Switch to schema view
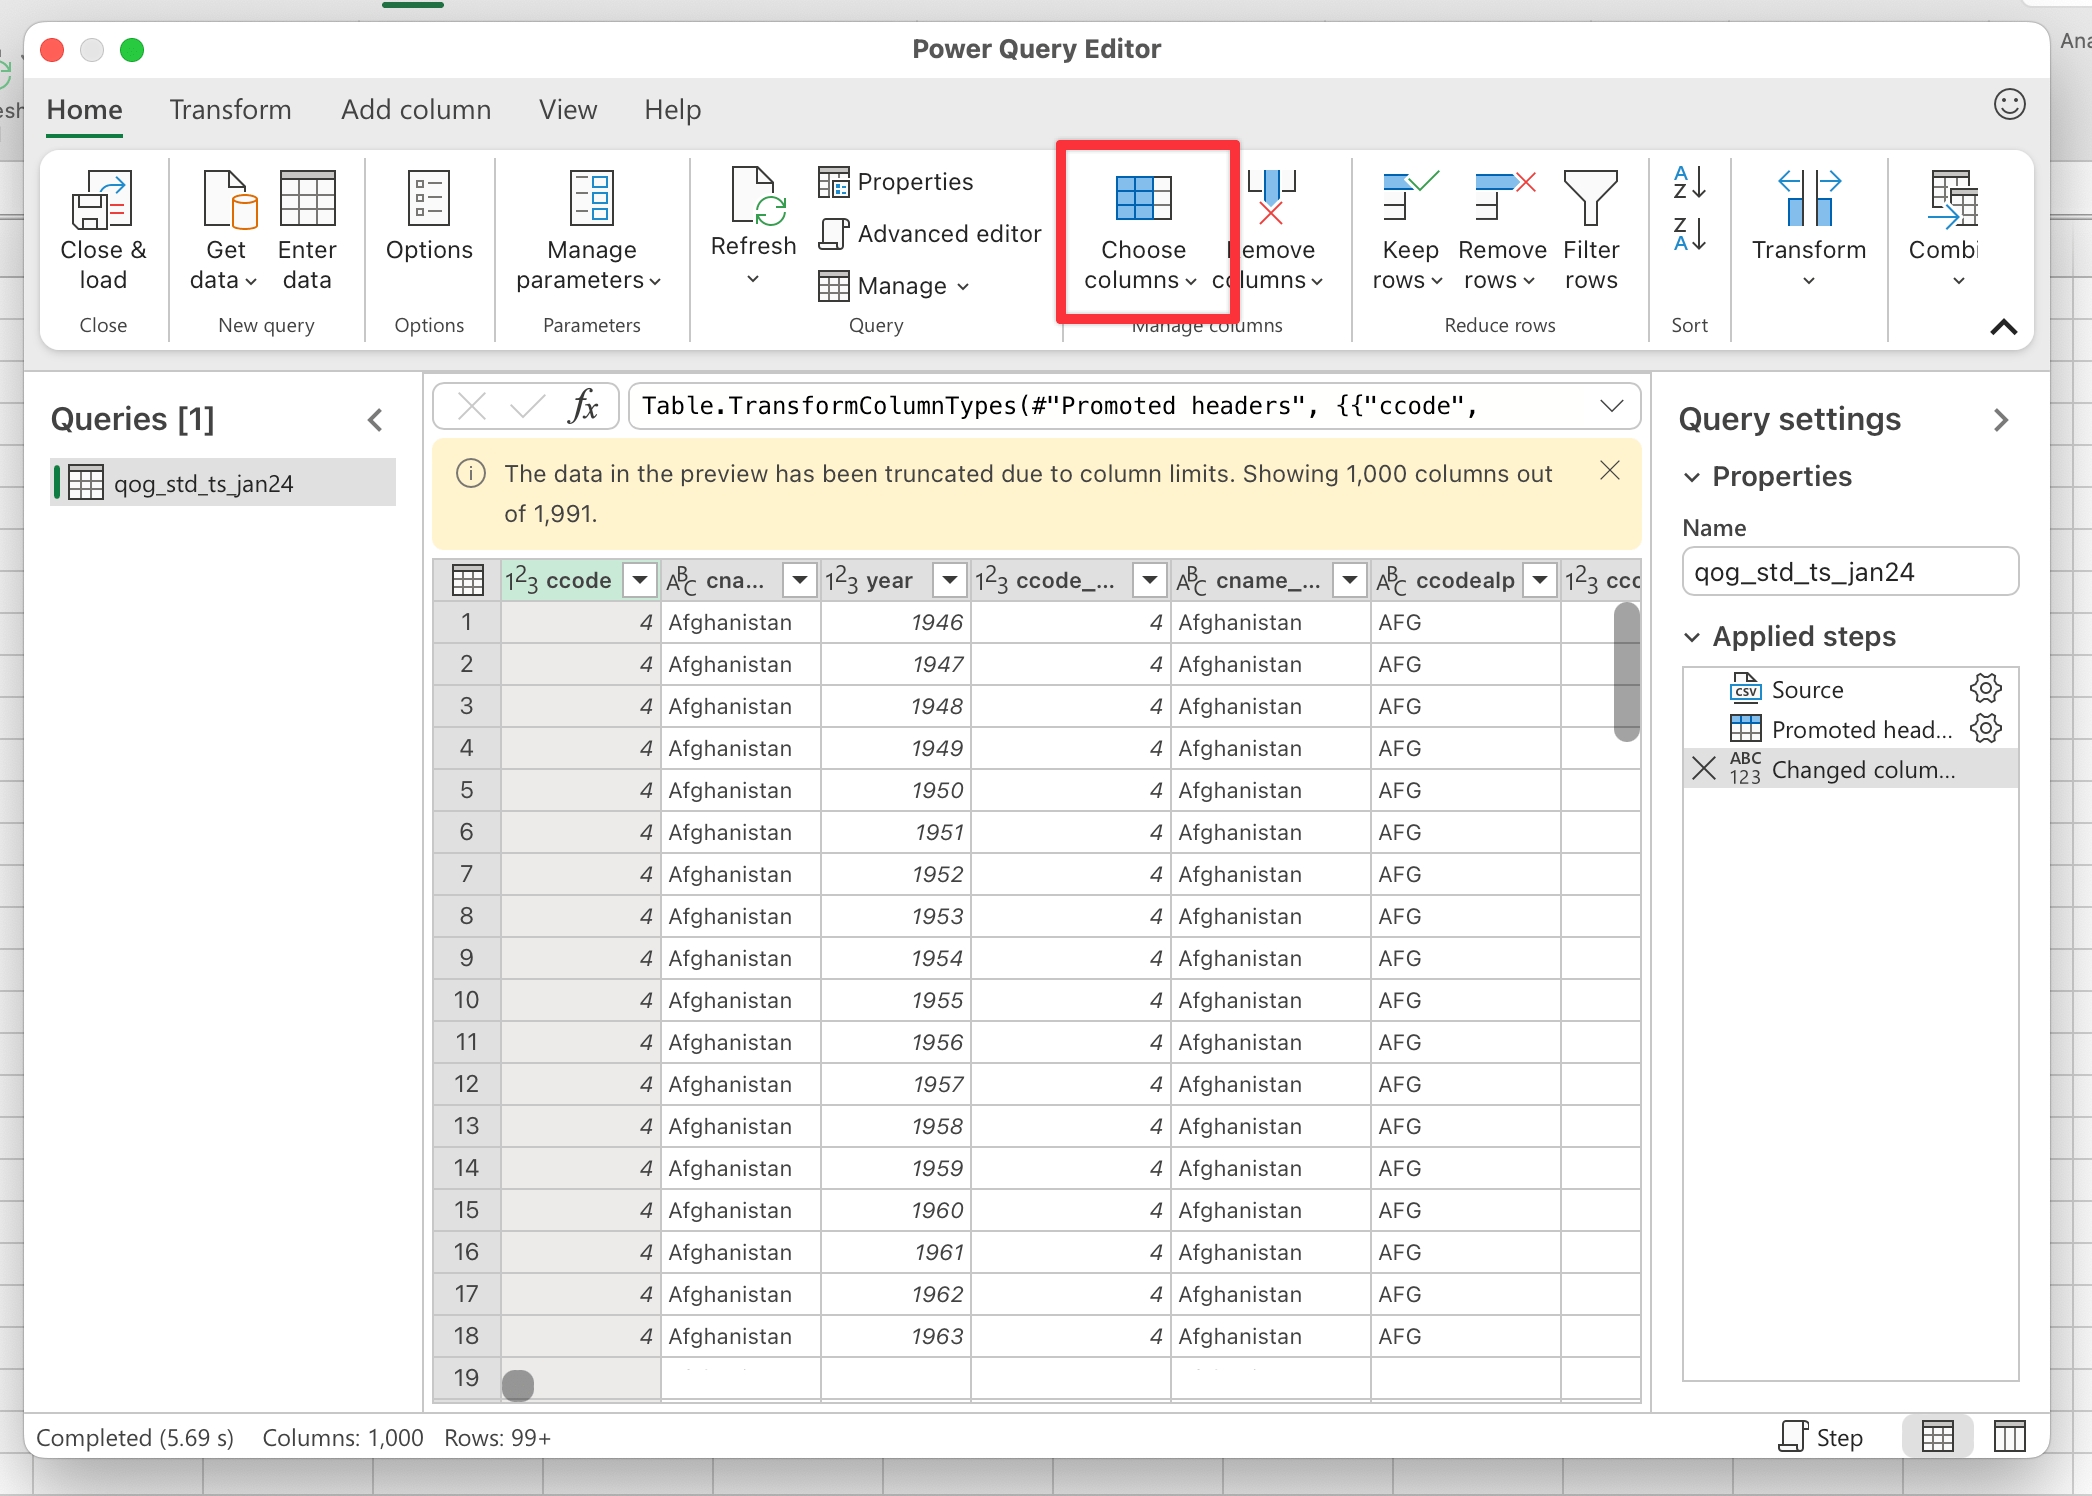Viewport: 2092px width, 1496px height. tap(2009, 1437)
